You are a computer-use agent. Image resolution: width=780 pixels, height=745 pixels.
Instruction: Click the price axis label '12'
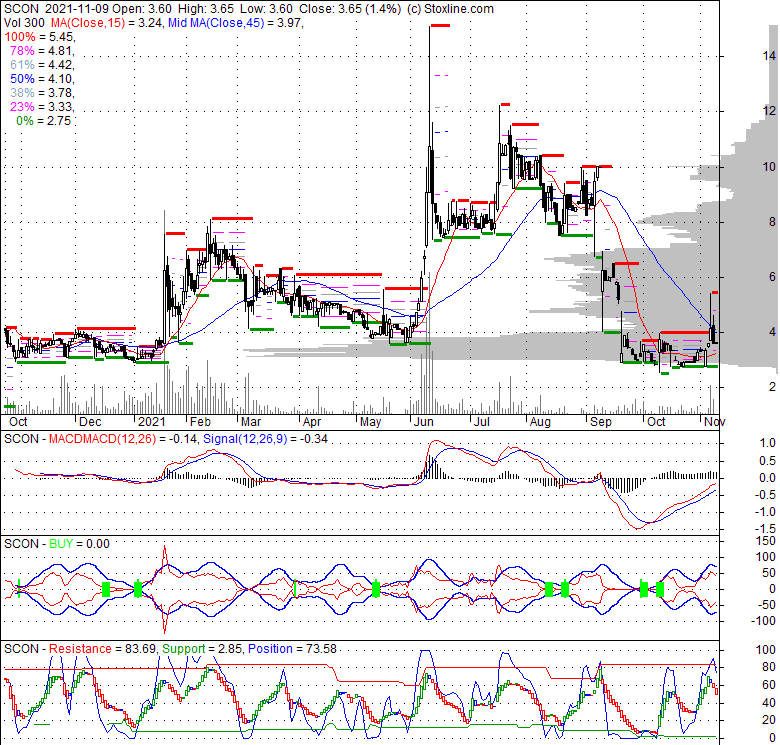point(769,111)
